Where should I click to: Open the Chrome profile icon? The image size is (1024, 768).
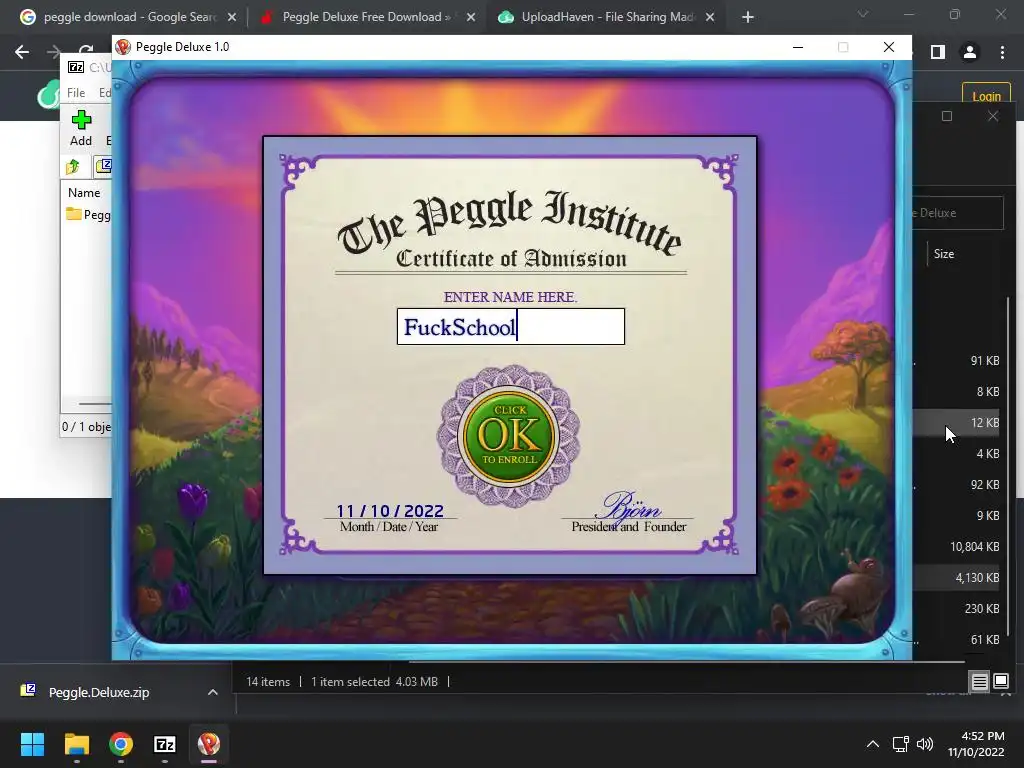click(970, 52)
